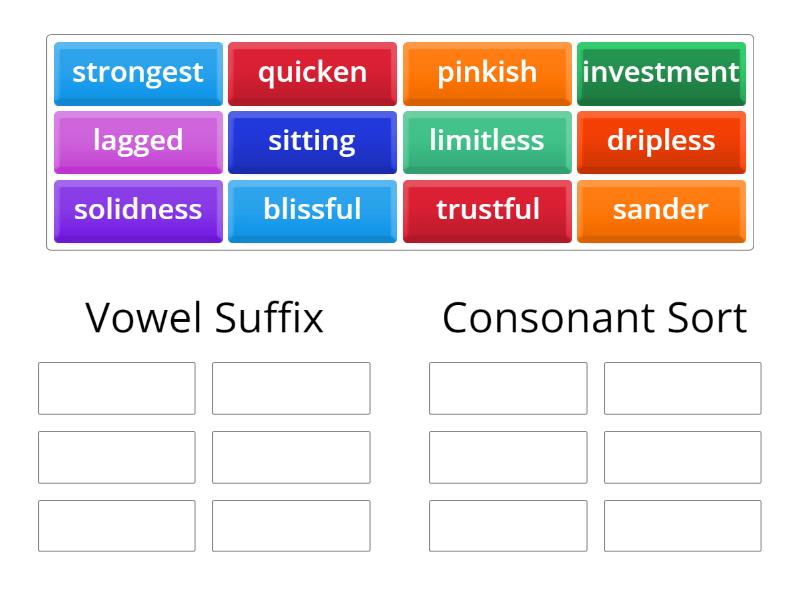
Task: Select the green 'investment' card
Action: 661,72
